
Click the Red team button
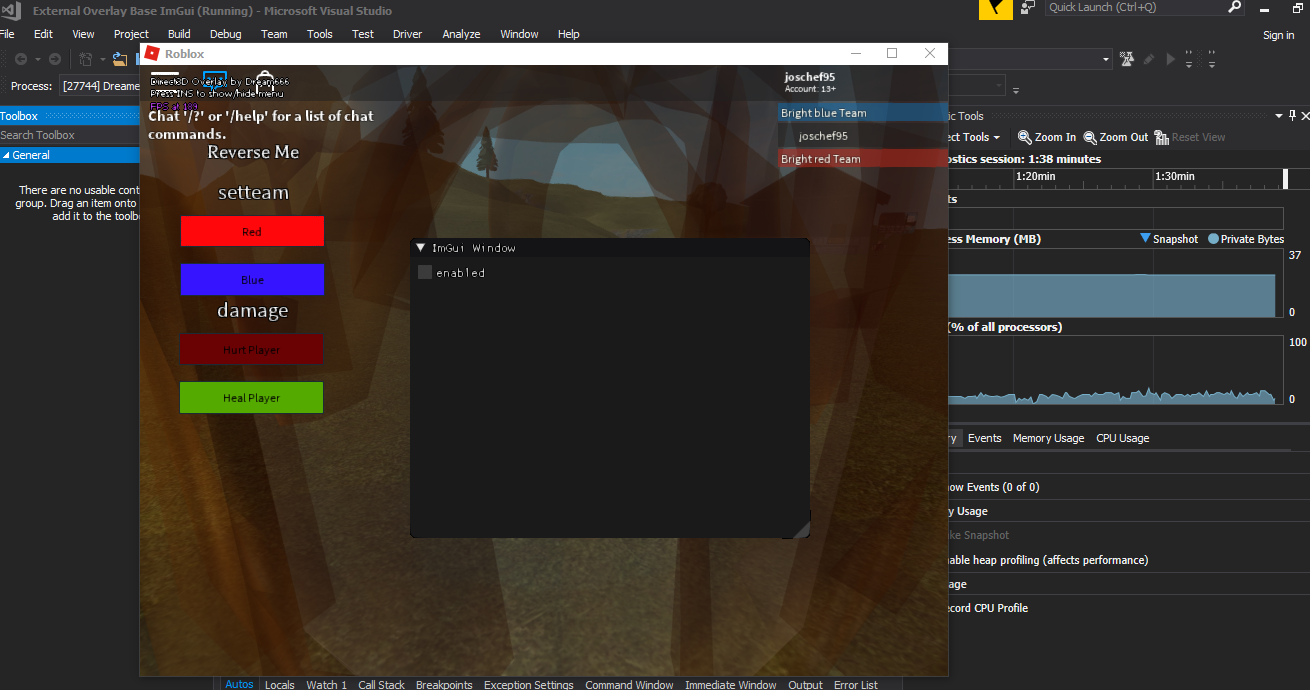tap(252, 231)
